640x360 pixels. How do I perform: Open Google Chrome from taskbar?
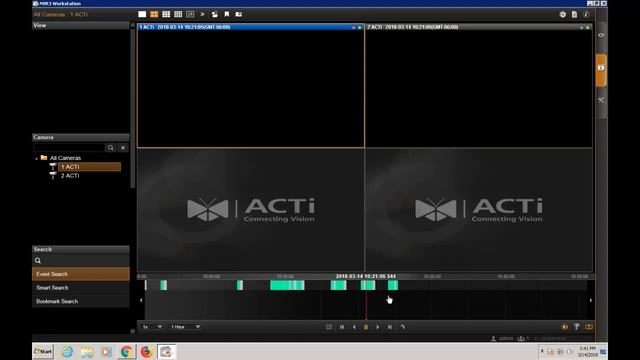(x=126, y=351)
